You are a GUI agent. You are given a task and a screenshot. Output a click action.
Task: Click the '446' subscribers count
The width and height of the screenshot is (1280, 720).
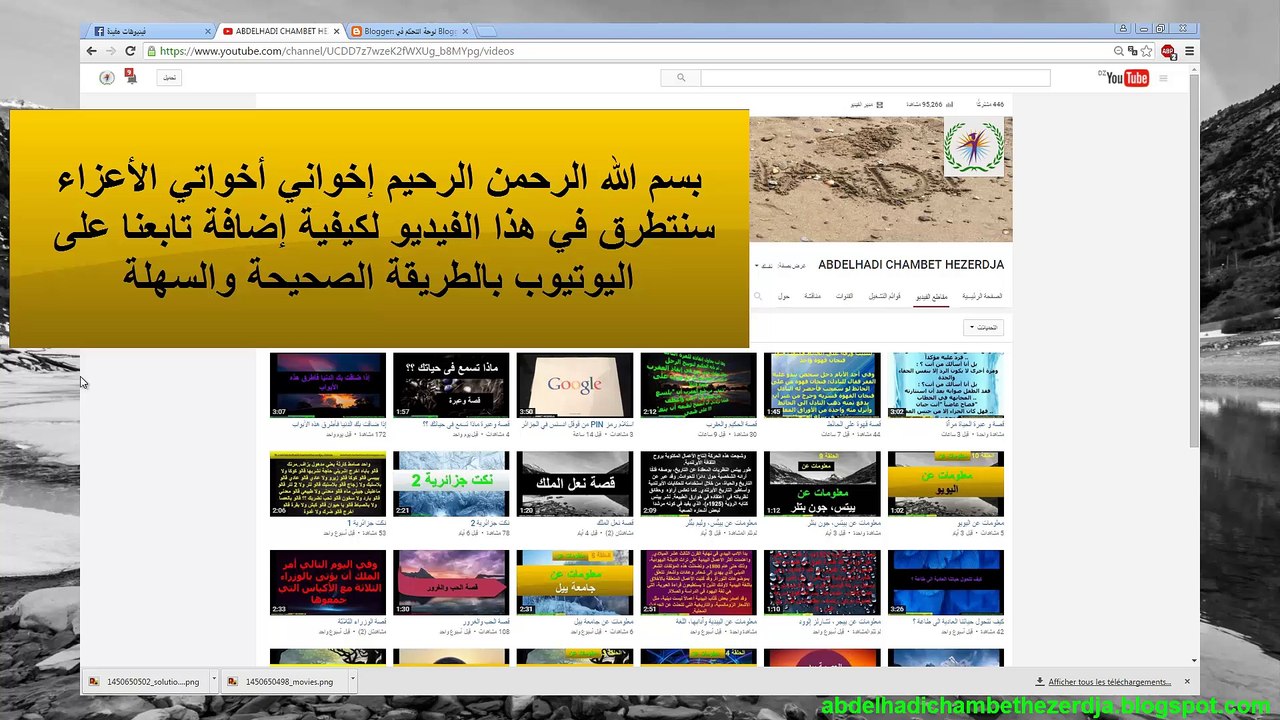pyautogui.click(x=989, y=104)
